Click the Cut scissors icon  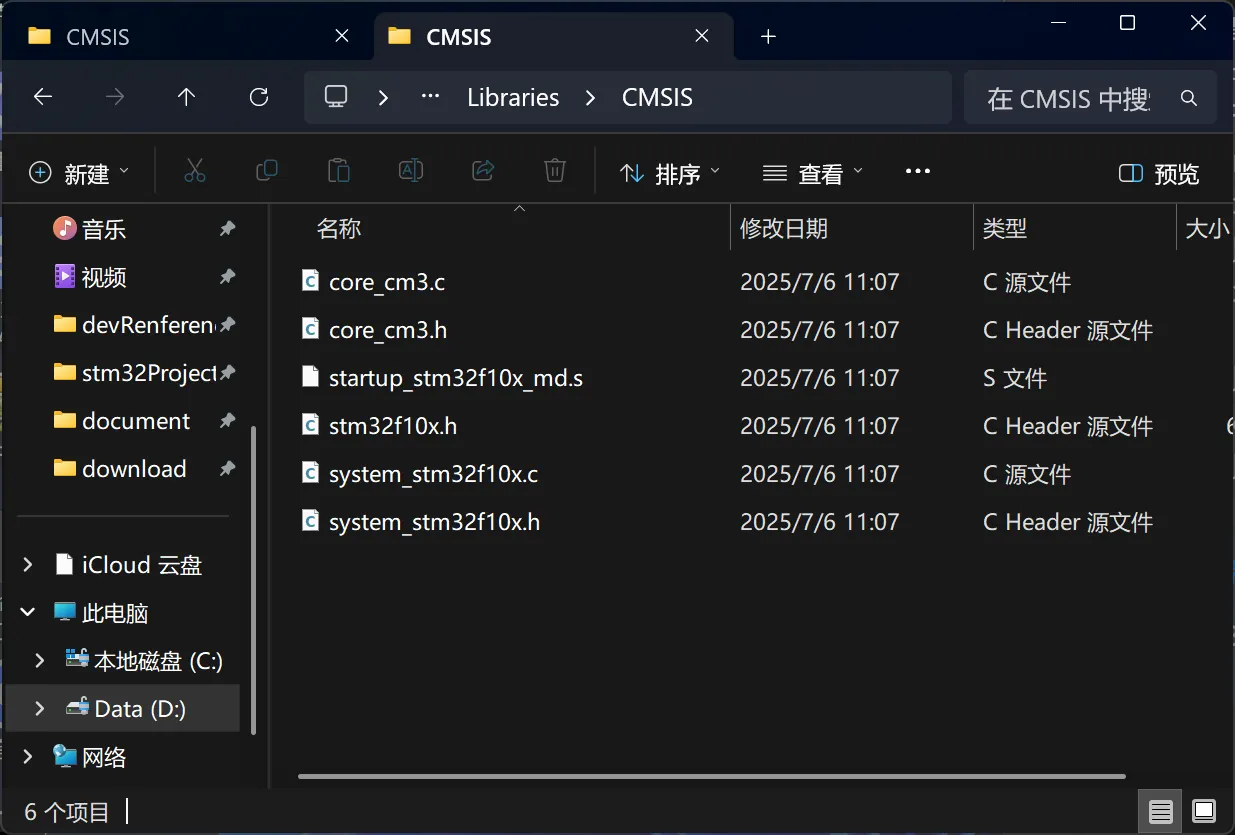pos(195,172)
